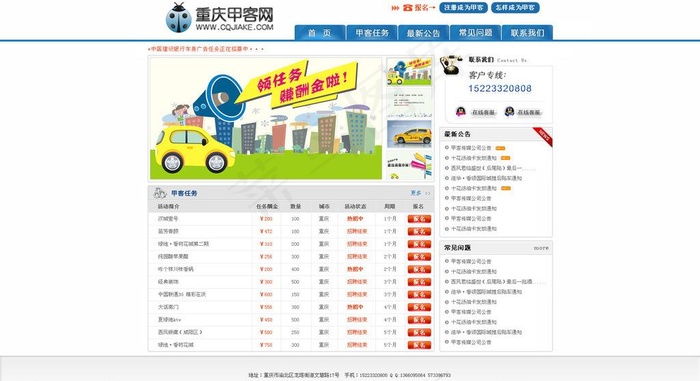Click the red telephone icon beside 报名
Screen dimensions: 700x381
(408, 8)
